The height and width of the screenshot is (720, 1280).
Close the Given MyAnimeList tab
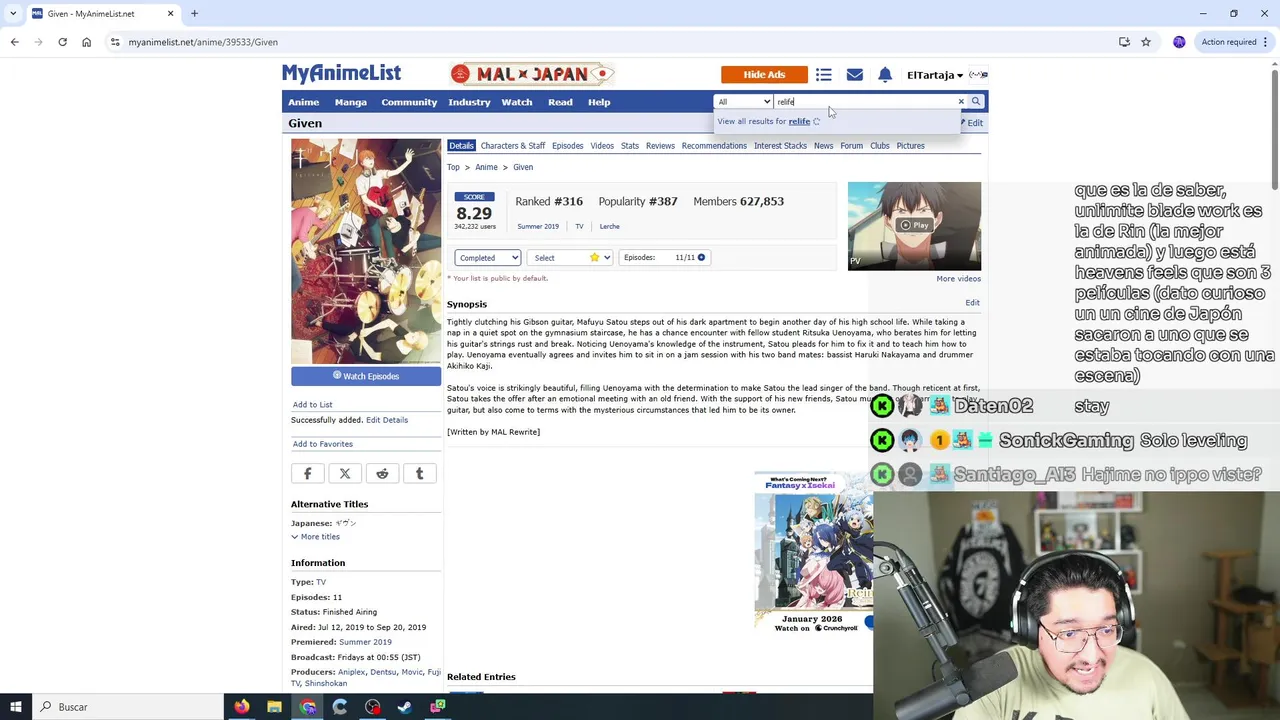170,14
